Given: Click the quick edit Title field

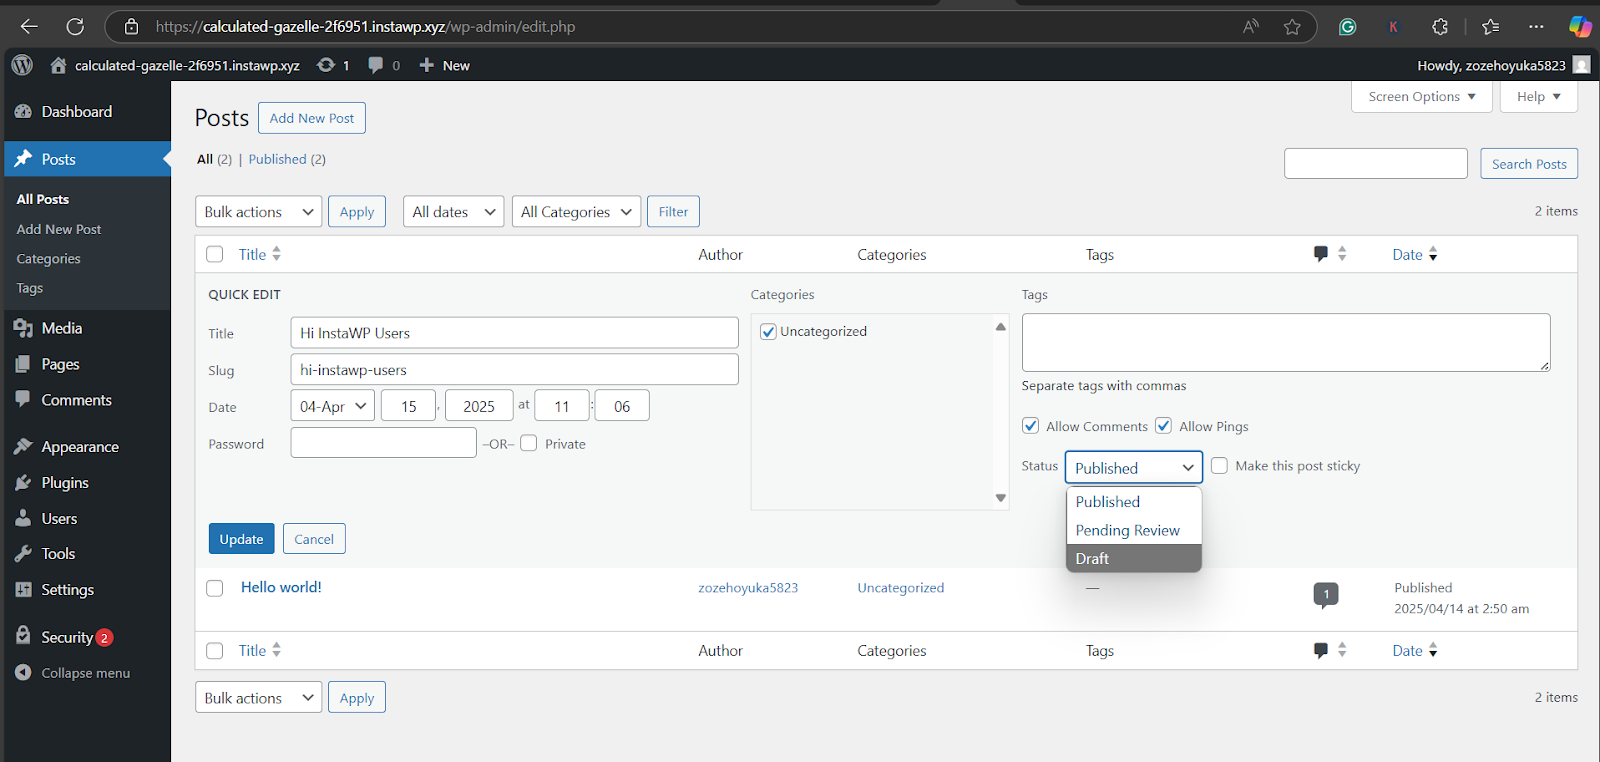Looking at the screenshot, I should pyautogui.click(x=515, y=333).
